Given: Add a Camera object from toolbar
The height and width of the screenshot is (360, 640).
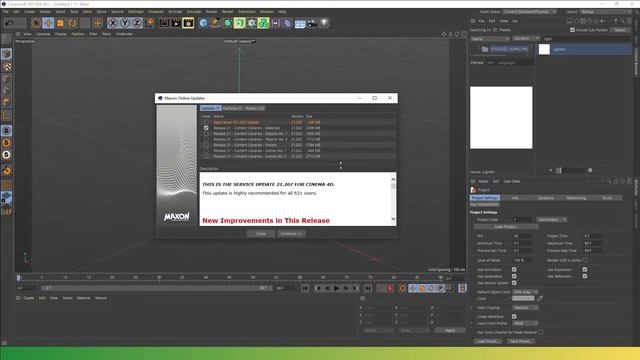Looking at the screenshot, I should tap(312, 23).
